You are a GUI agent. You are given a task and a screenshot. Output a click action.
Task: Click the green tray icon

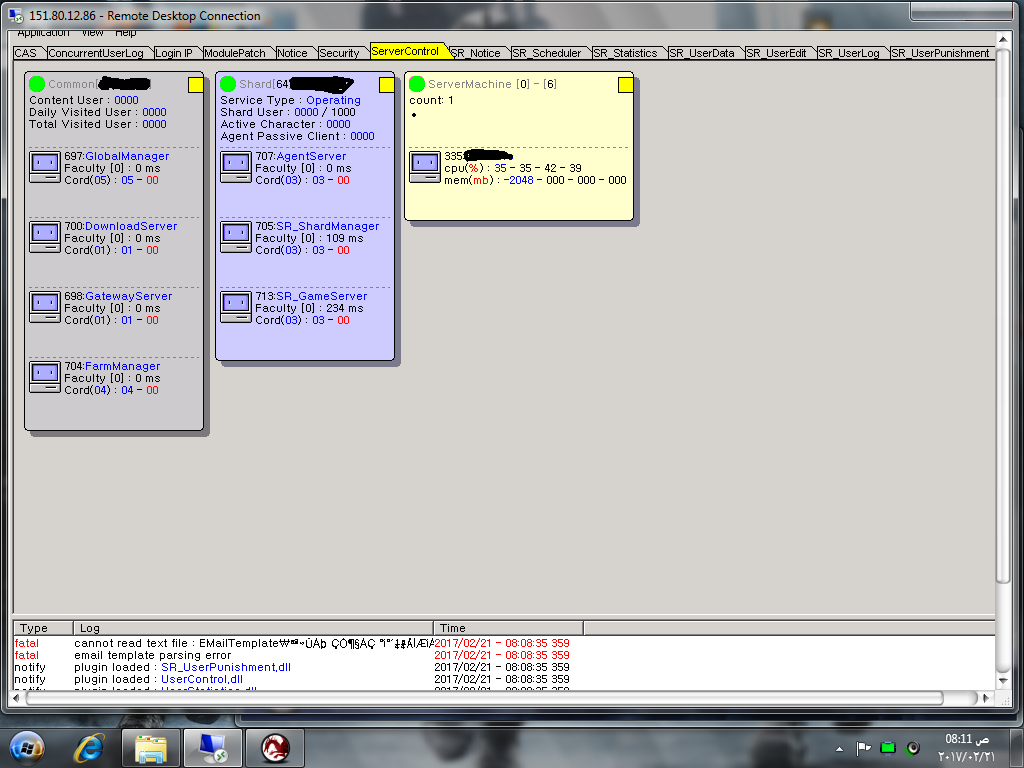pos(888,748)
